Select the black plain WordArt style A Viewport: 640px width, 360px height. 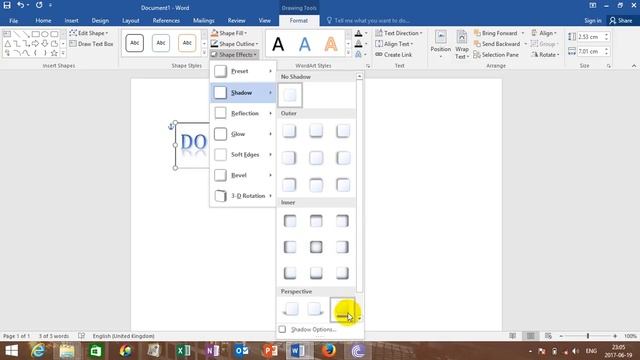[278, 44]
